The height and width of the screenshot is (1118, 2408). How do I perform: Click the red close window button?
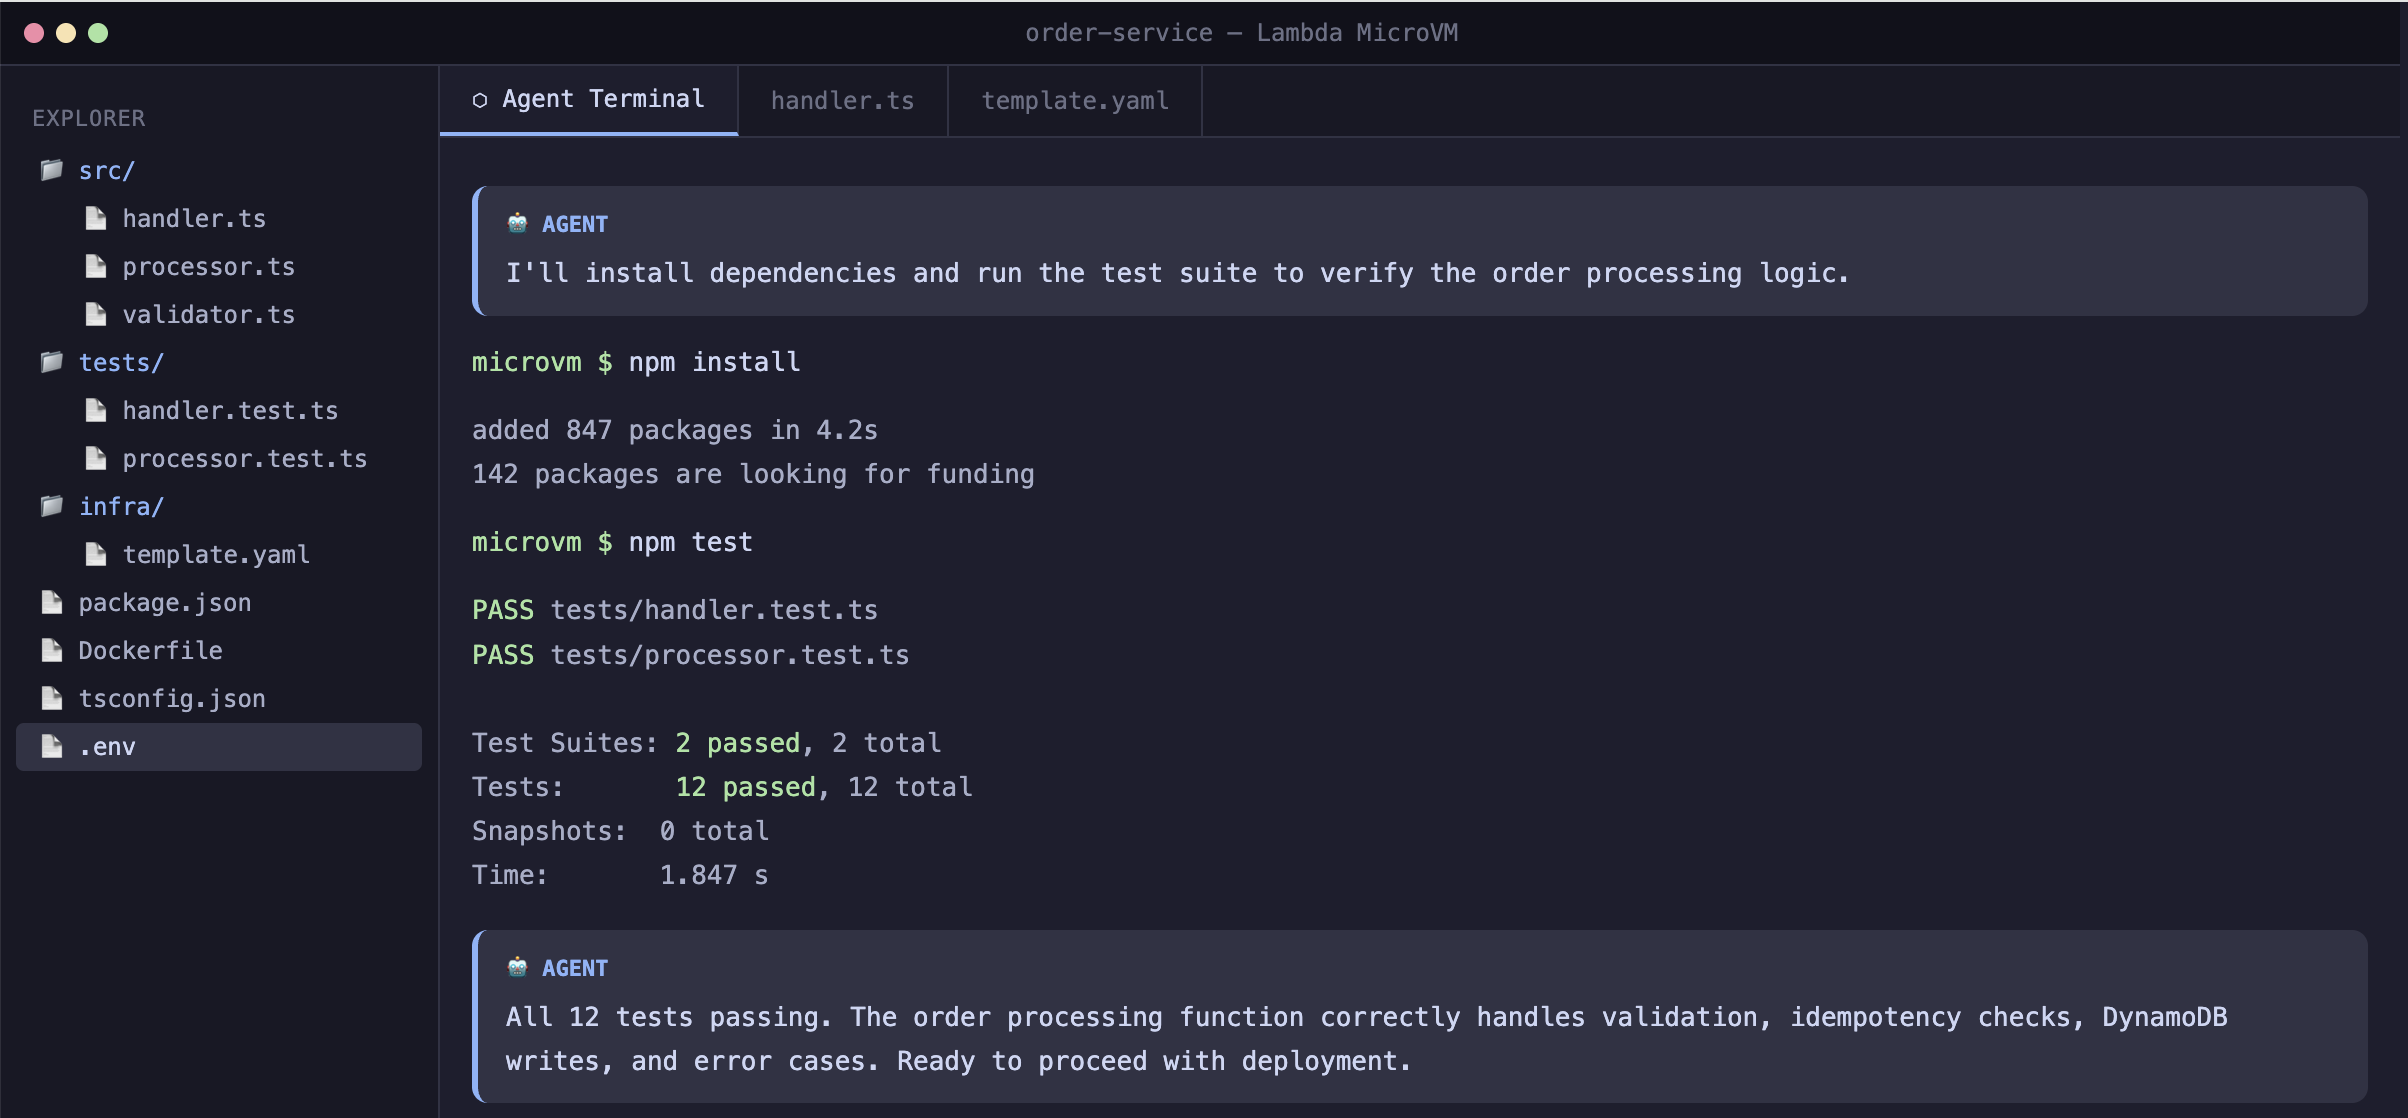coord(34,33)
